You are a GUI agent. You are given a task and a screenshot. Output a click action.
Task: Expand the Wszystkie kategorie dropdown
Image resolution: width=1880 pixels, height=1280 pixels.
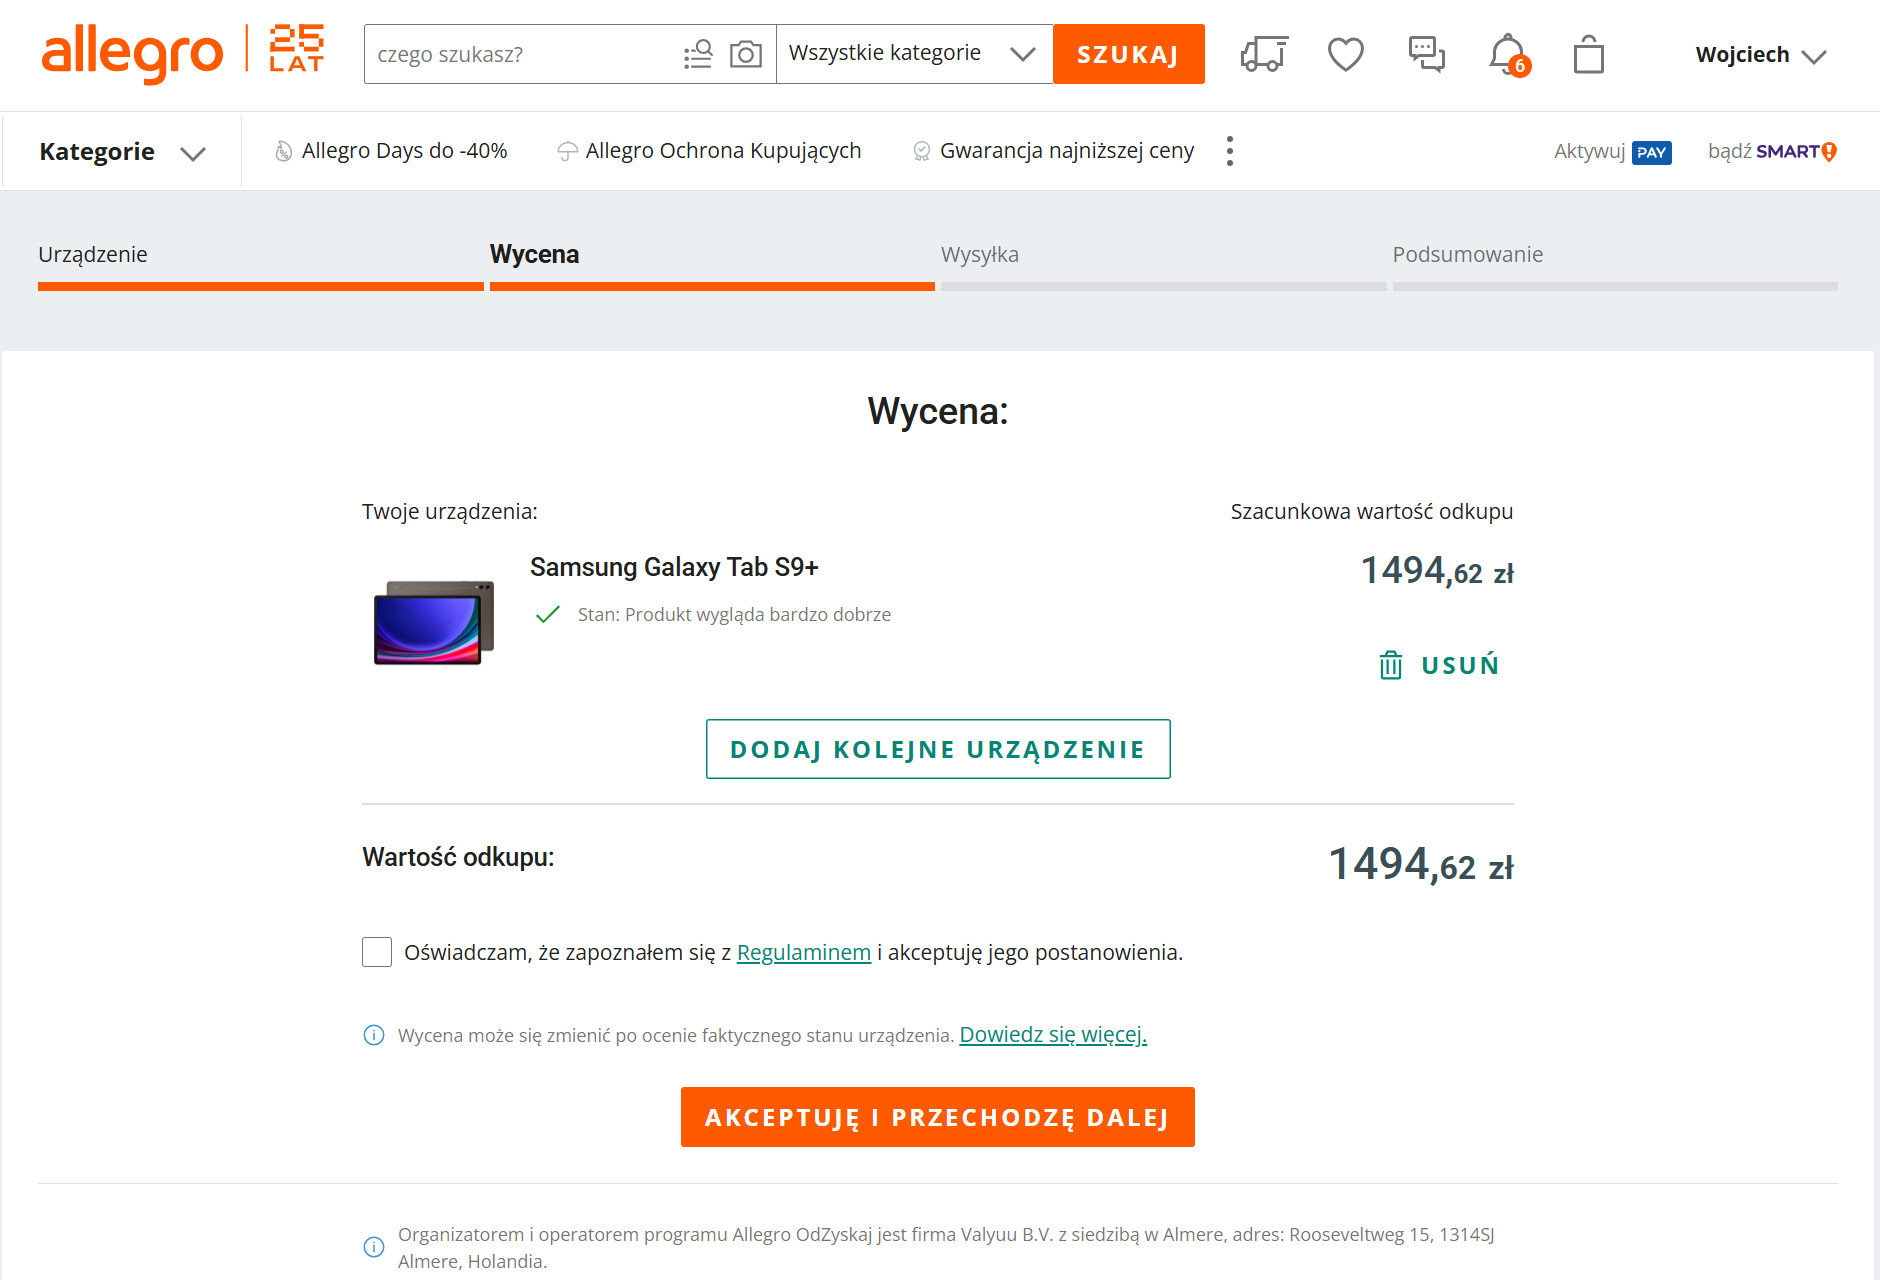coord(913,54)
